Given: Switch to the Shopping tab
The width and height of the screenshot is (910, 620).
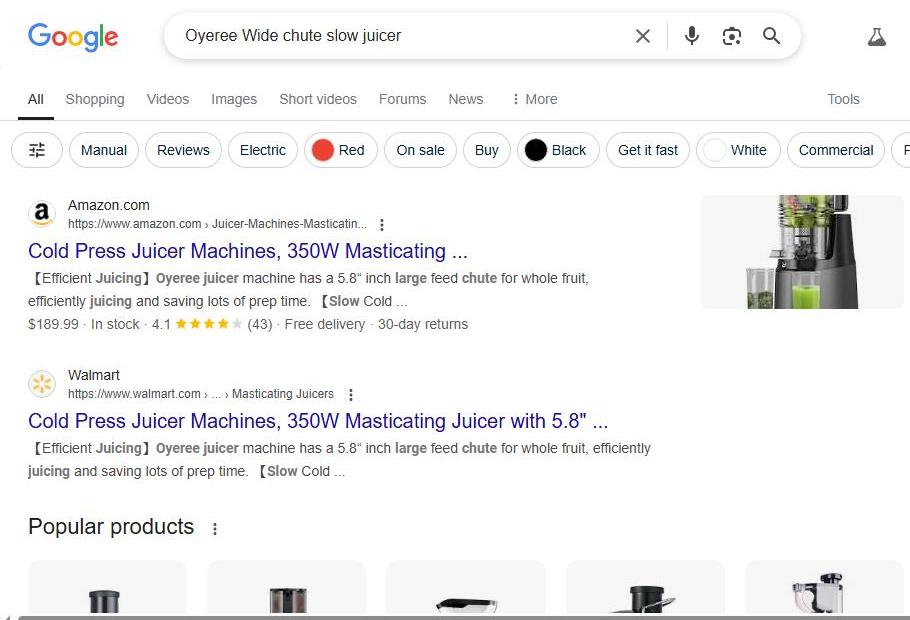Looking at the screenshot, I should click(95, 99).
